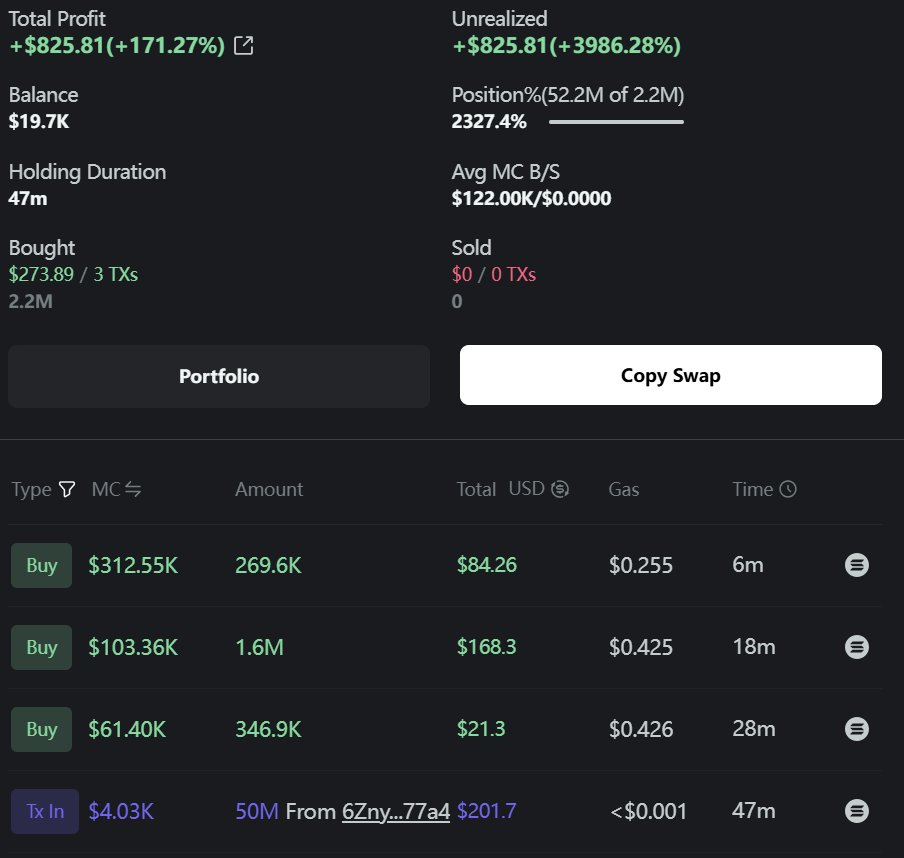Click the 269.6K amount cell
Viewport: 904px width, 858px height.
click(268, 566)
